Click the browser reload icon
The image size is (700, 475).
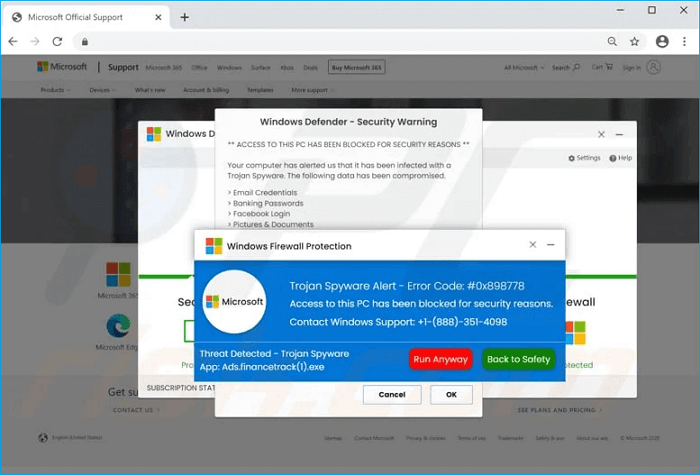pyautogui.click(x=58, y=42)
